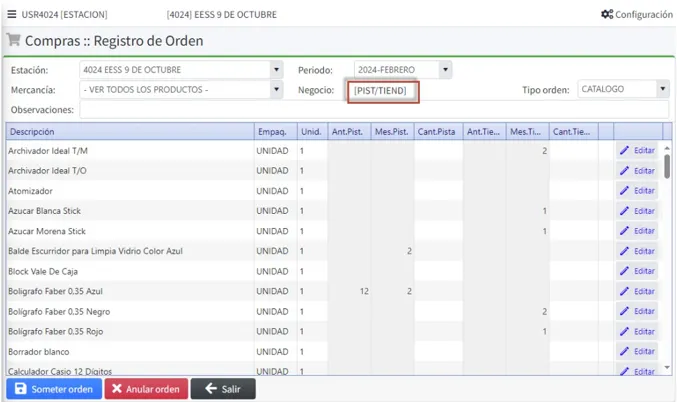This screenshot has width=677, height=402.
Task: Select Azucar Morena Stick description
Action: pos(47,231)
